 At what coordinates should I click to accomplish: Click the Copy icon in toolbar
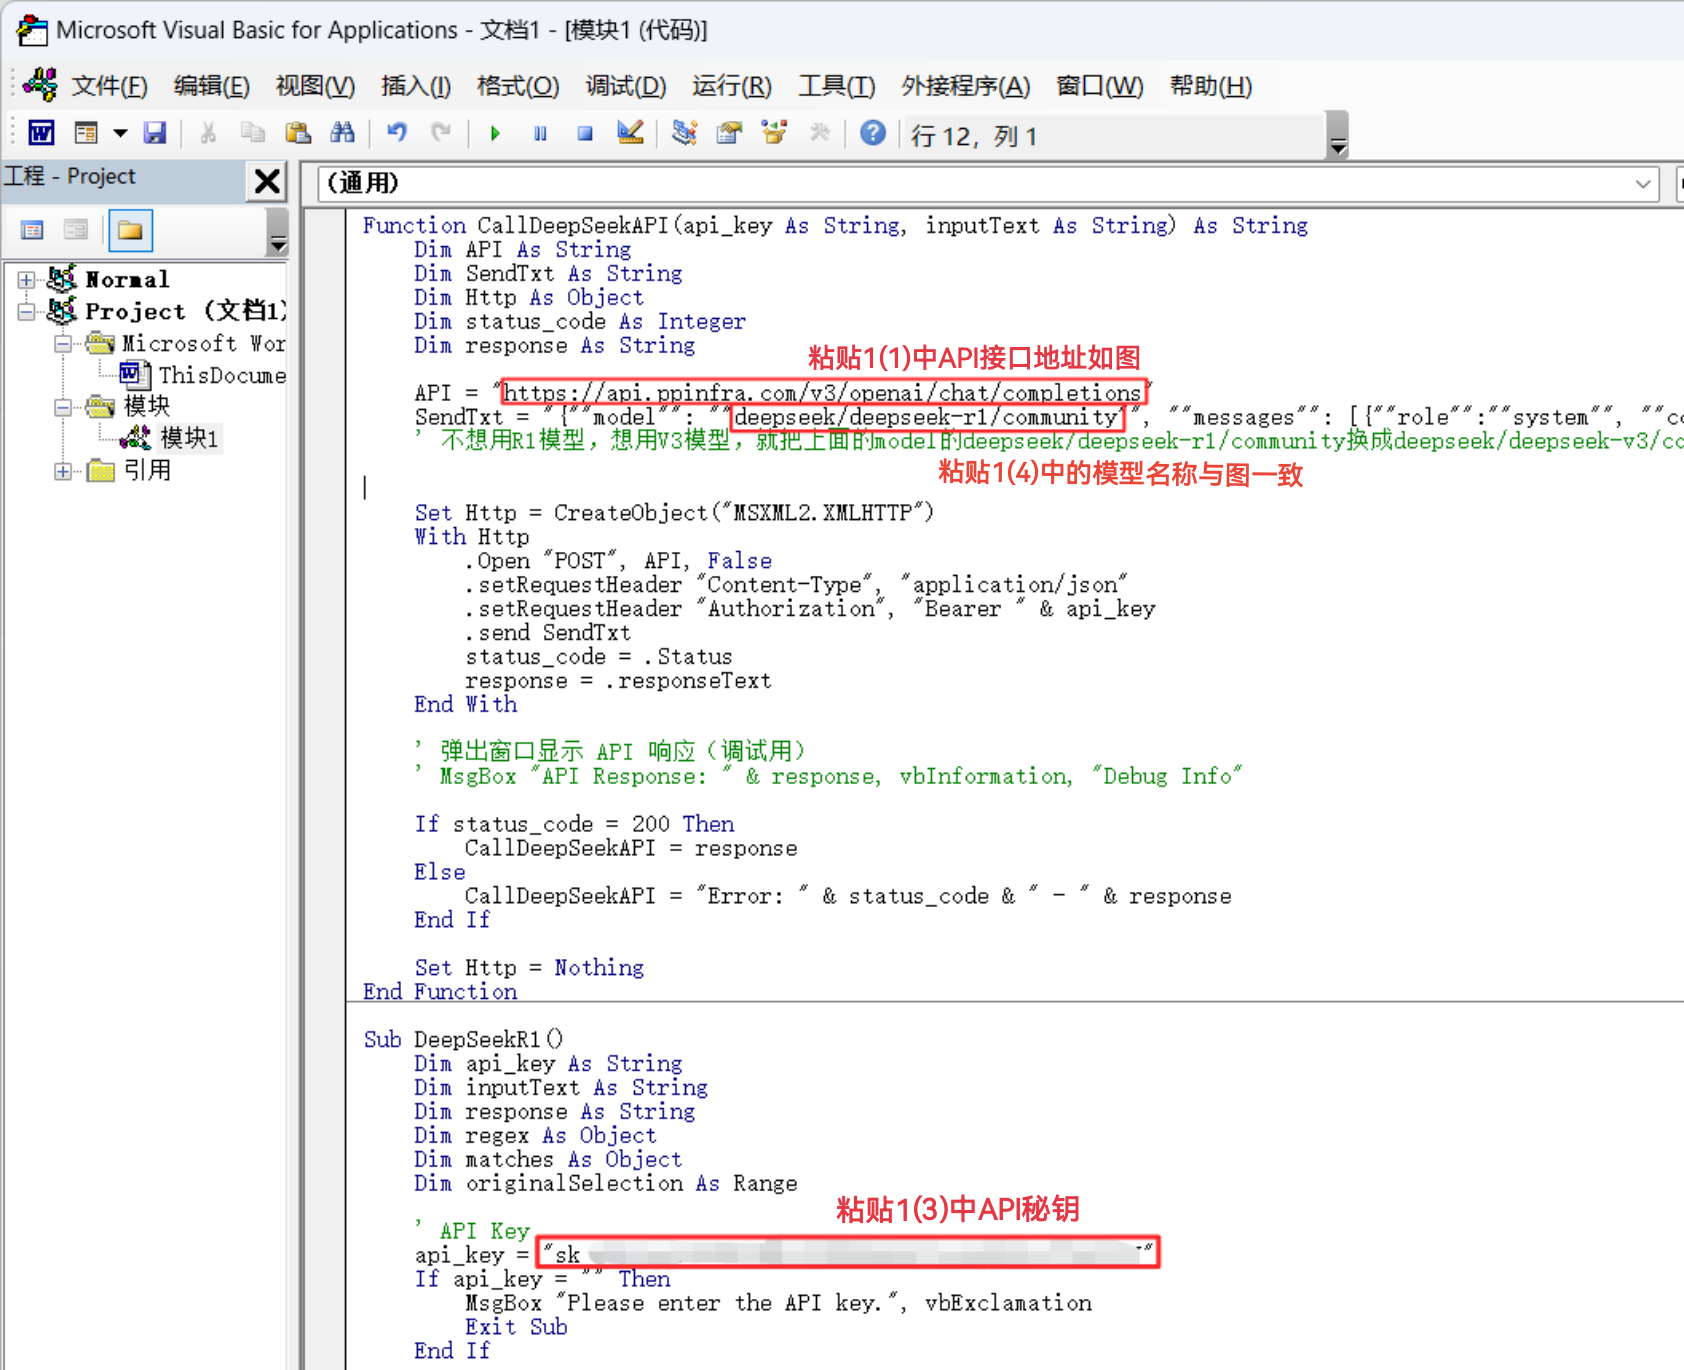click(x=253, y=133)
